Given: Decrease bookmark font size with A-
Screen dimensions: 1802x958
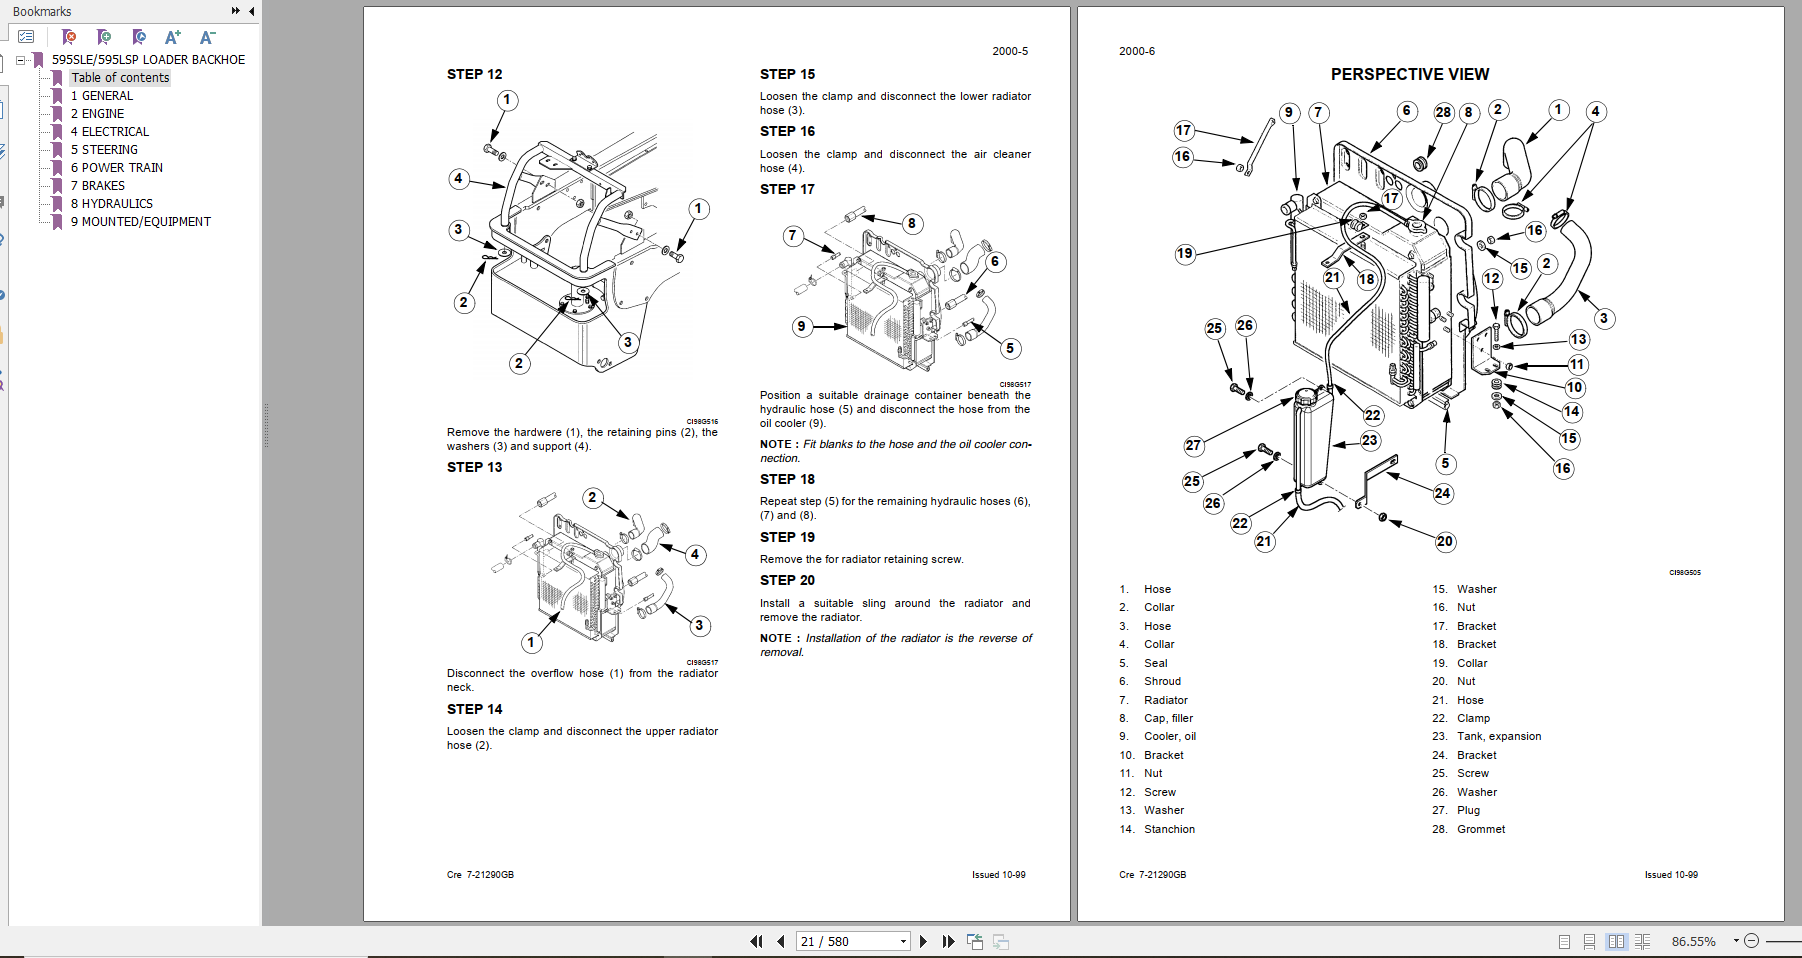Looking at the screenshot, I should (x=207, y=37).
